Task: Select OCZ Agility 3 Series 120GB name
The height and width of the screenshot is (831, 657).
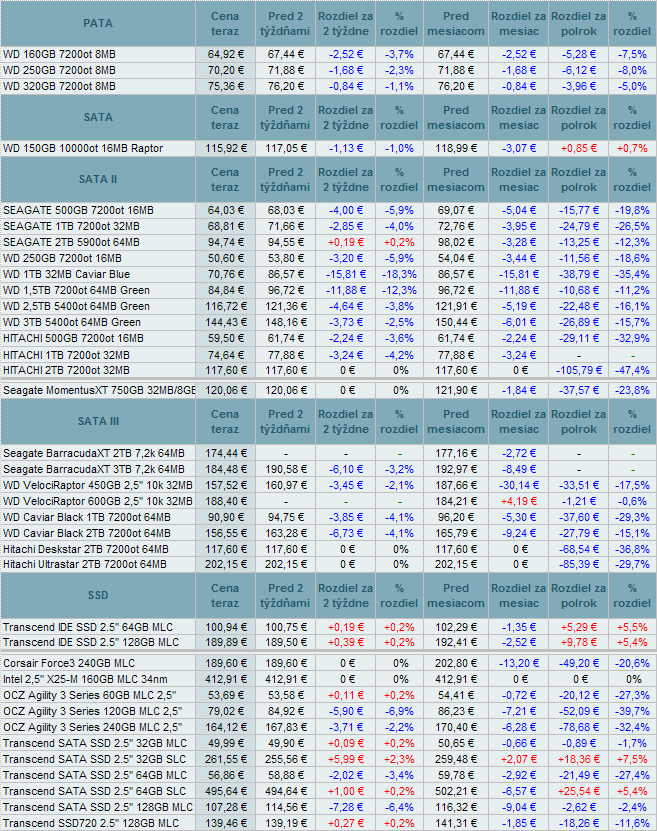Action: click(x=92, y=711)
